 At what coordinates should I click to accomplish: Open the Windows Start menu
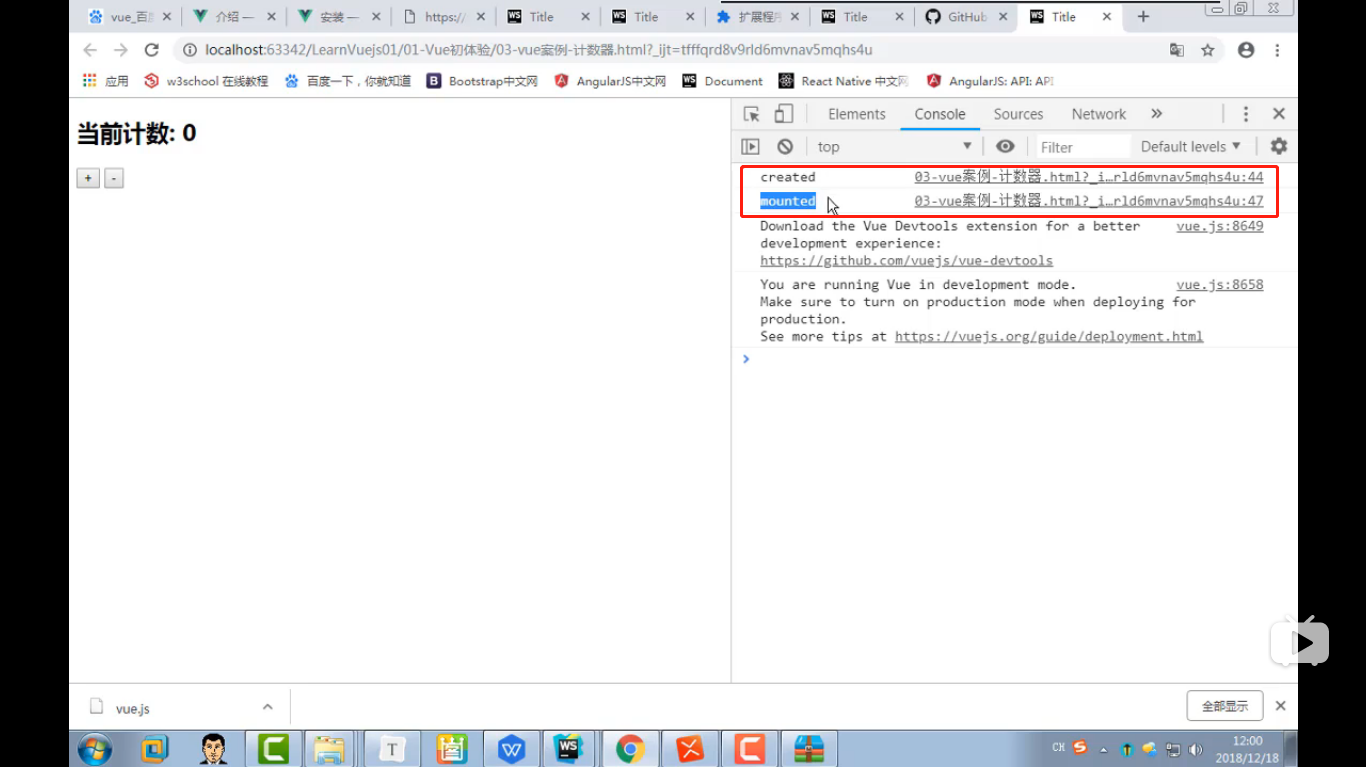95,748
